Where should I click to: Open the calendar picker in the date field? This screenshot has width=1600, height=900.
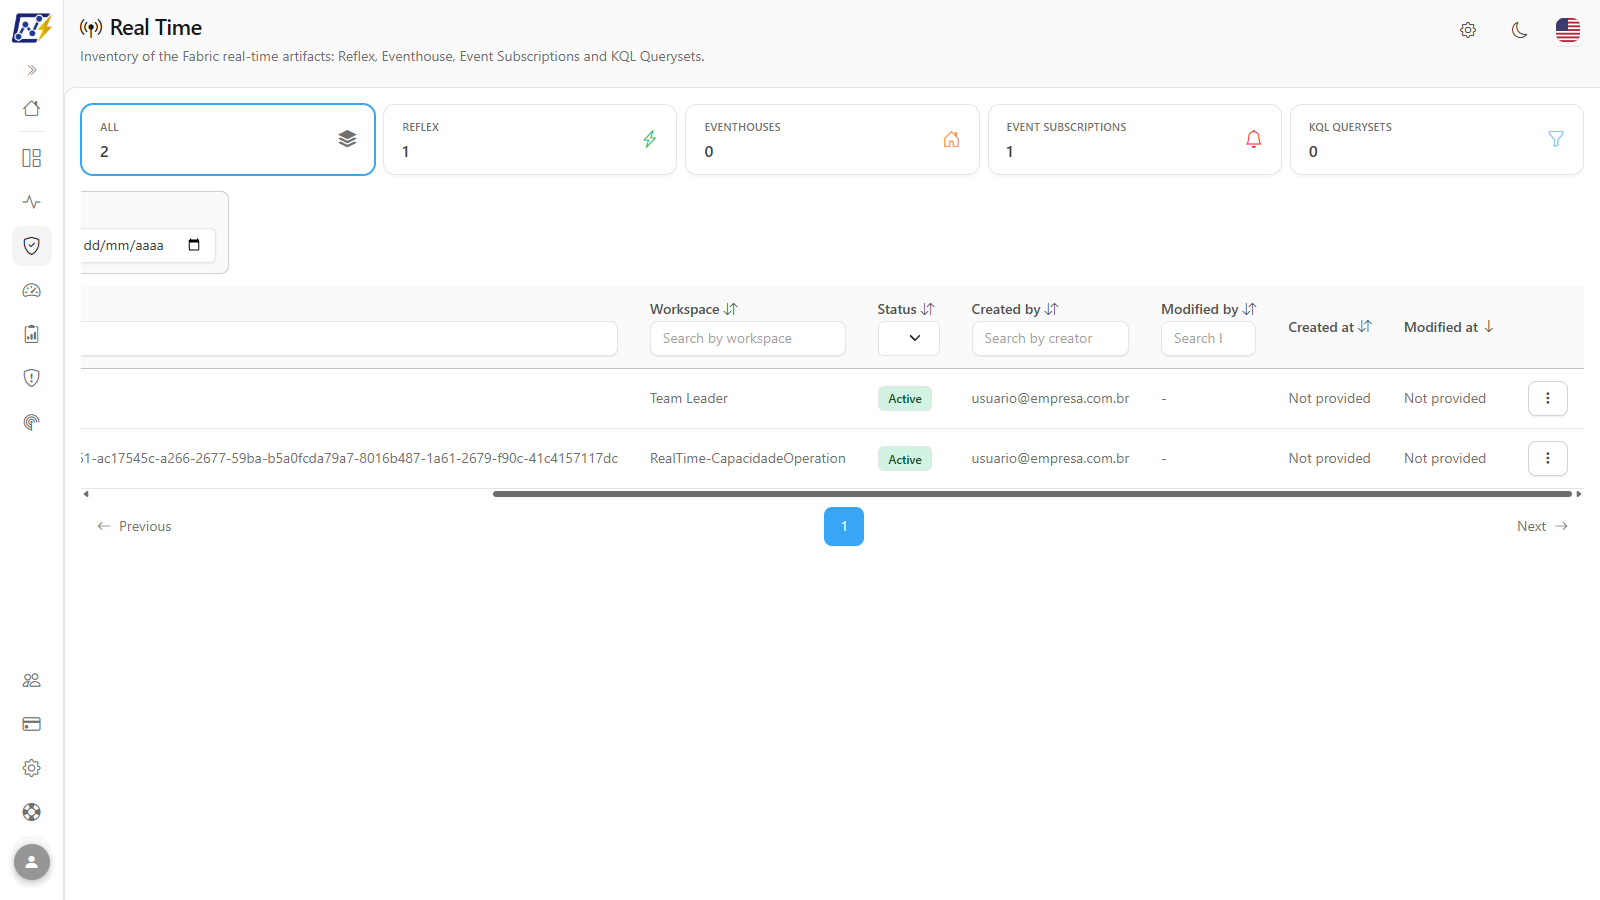[x=194, y=245]
